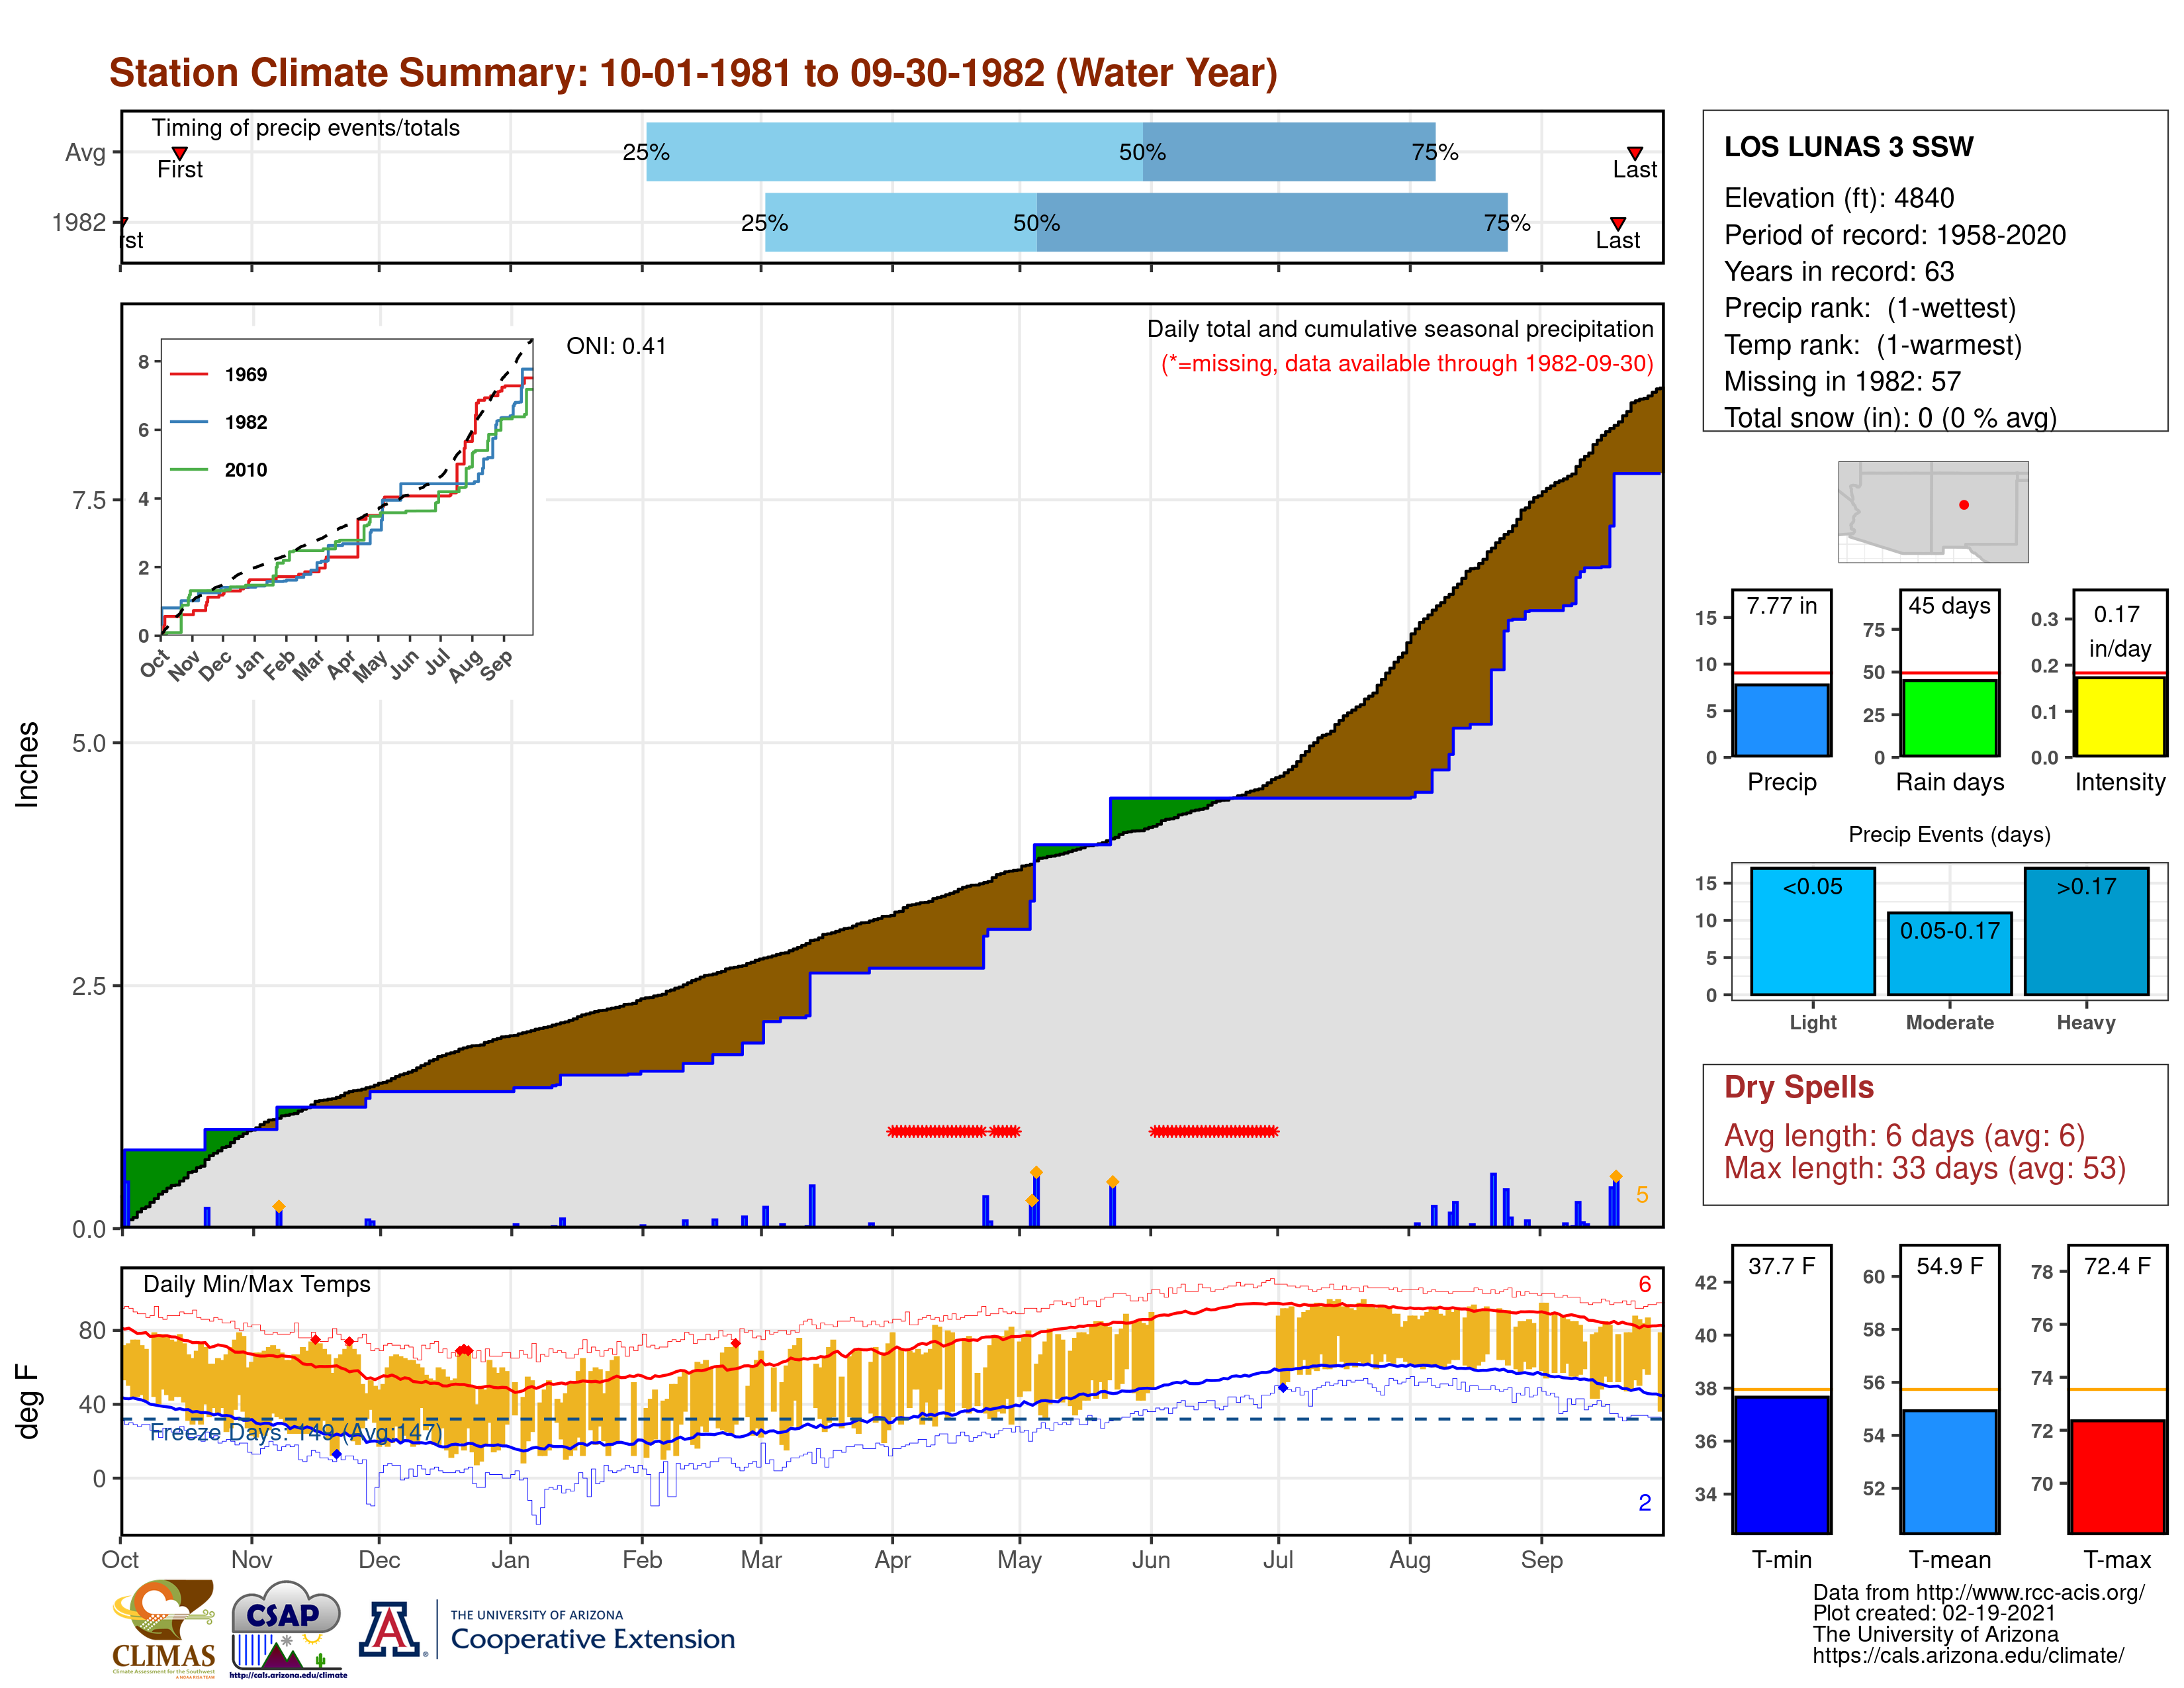
Task: Click the 72.4 F T-max value
Action: pyautogui.click(x=2117, y=1266)
